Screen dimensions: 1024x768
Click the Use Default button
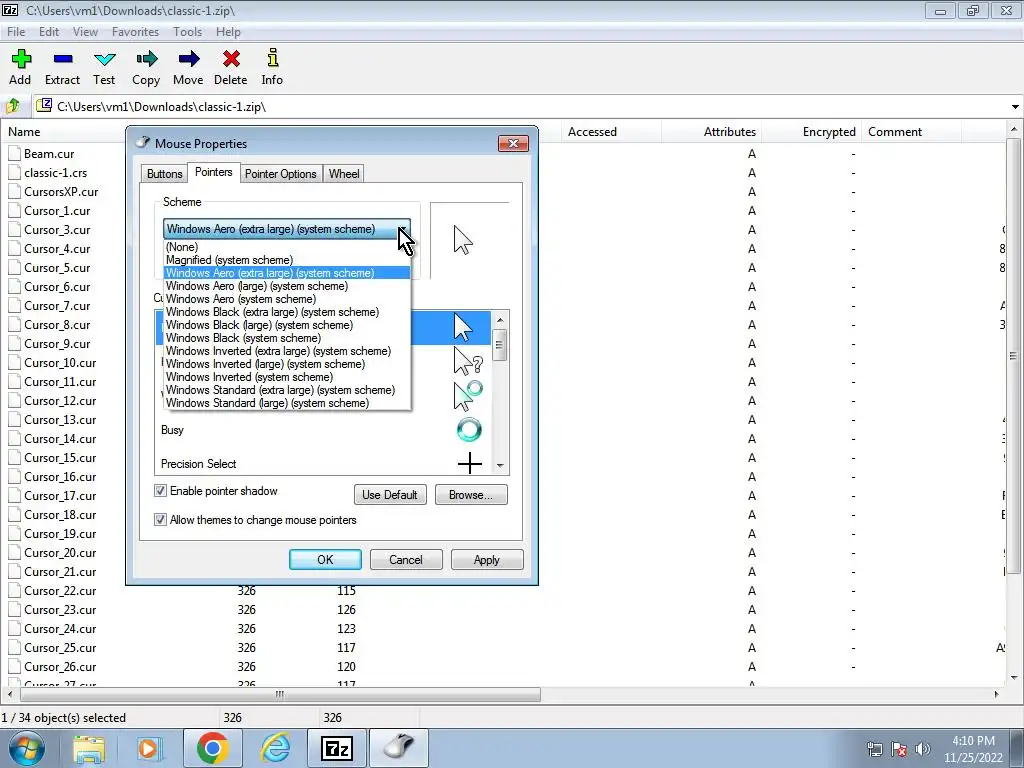point(390,494)
